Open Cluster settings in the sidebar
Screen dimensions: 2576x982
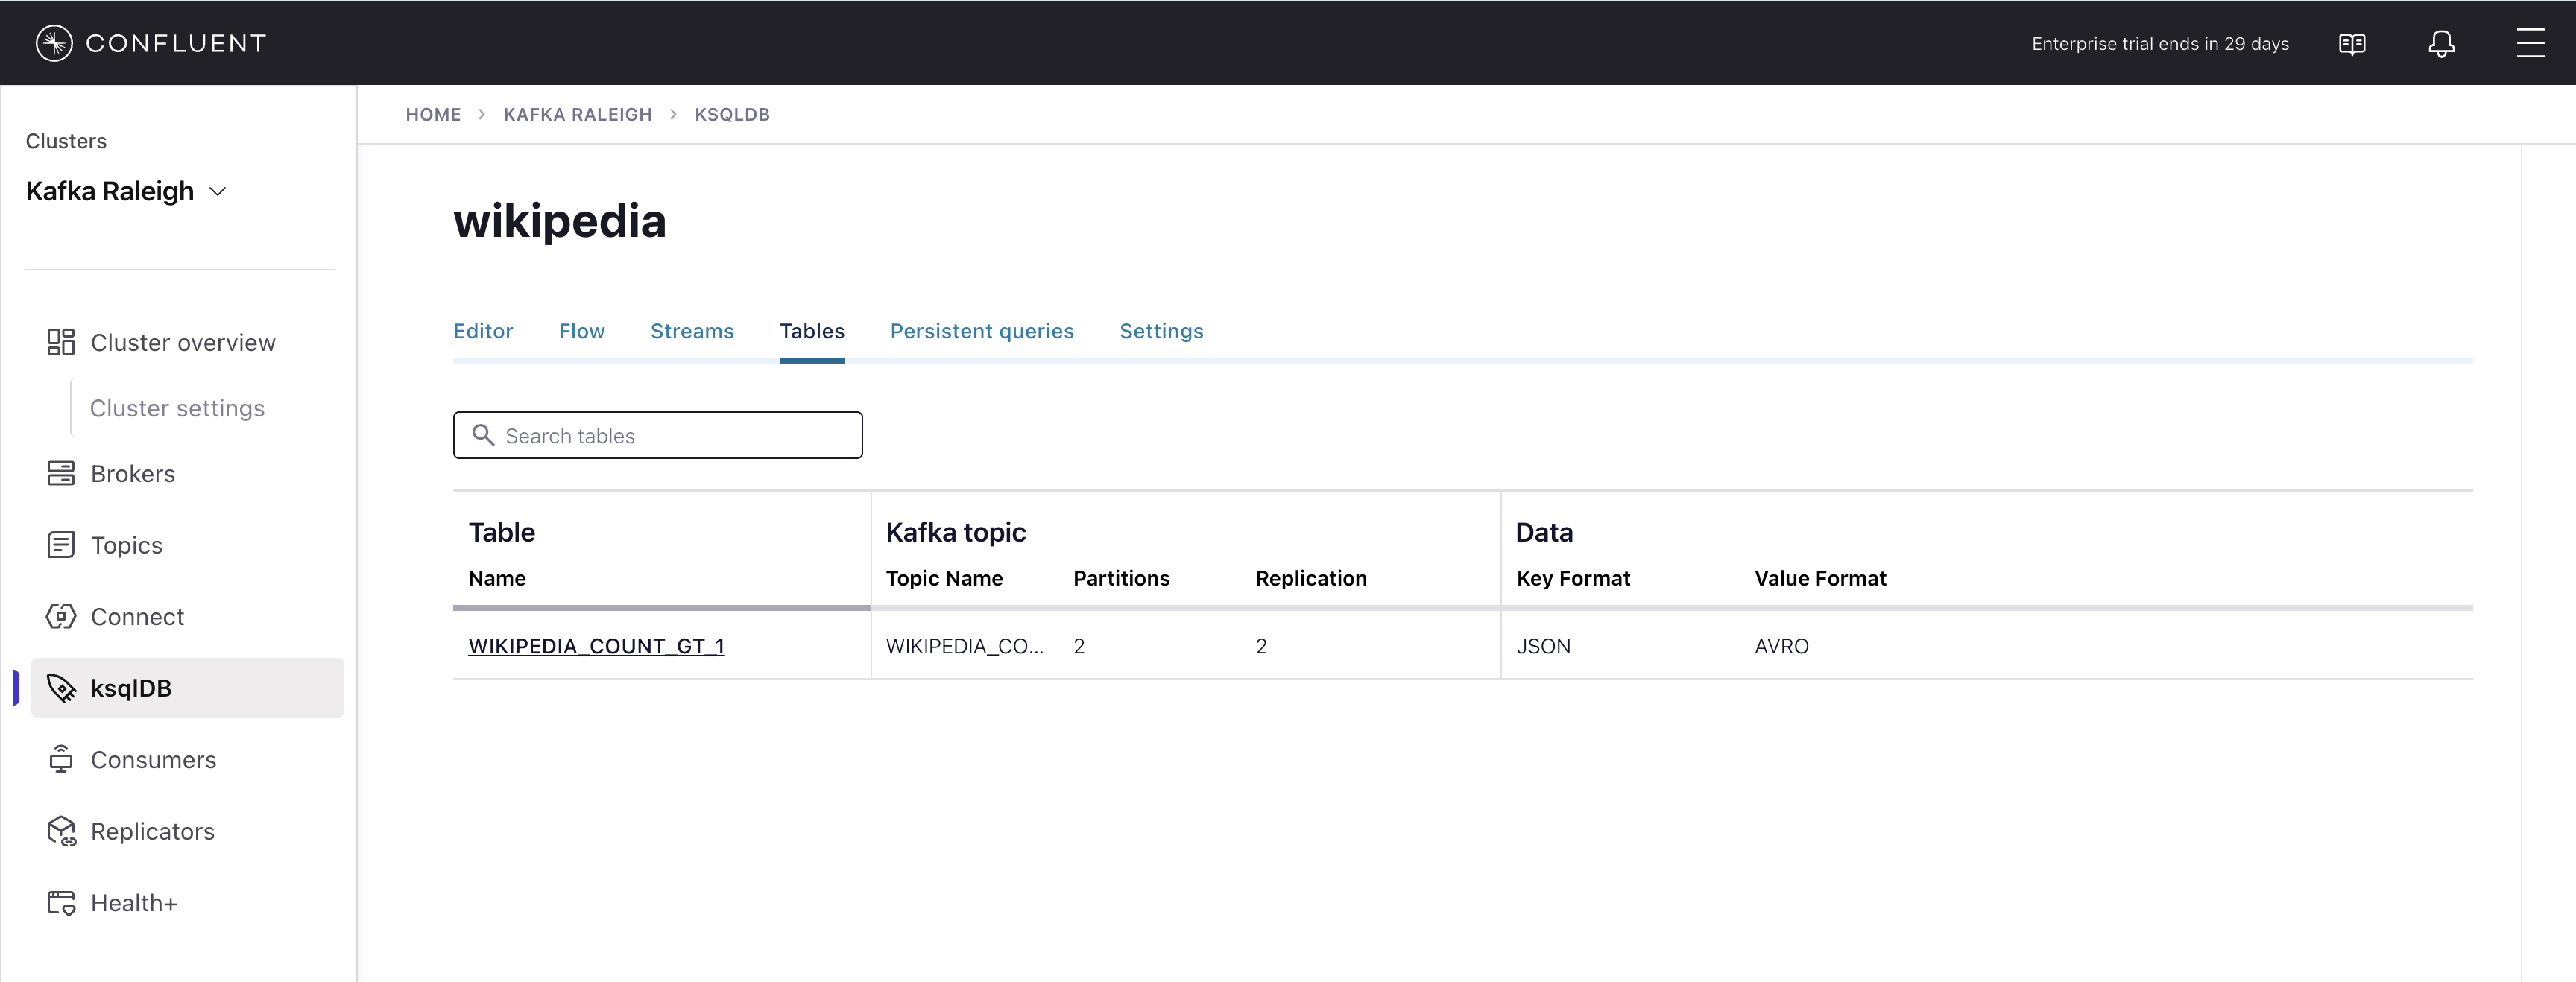click(177, 408)
